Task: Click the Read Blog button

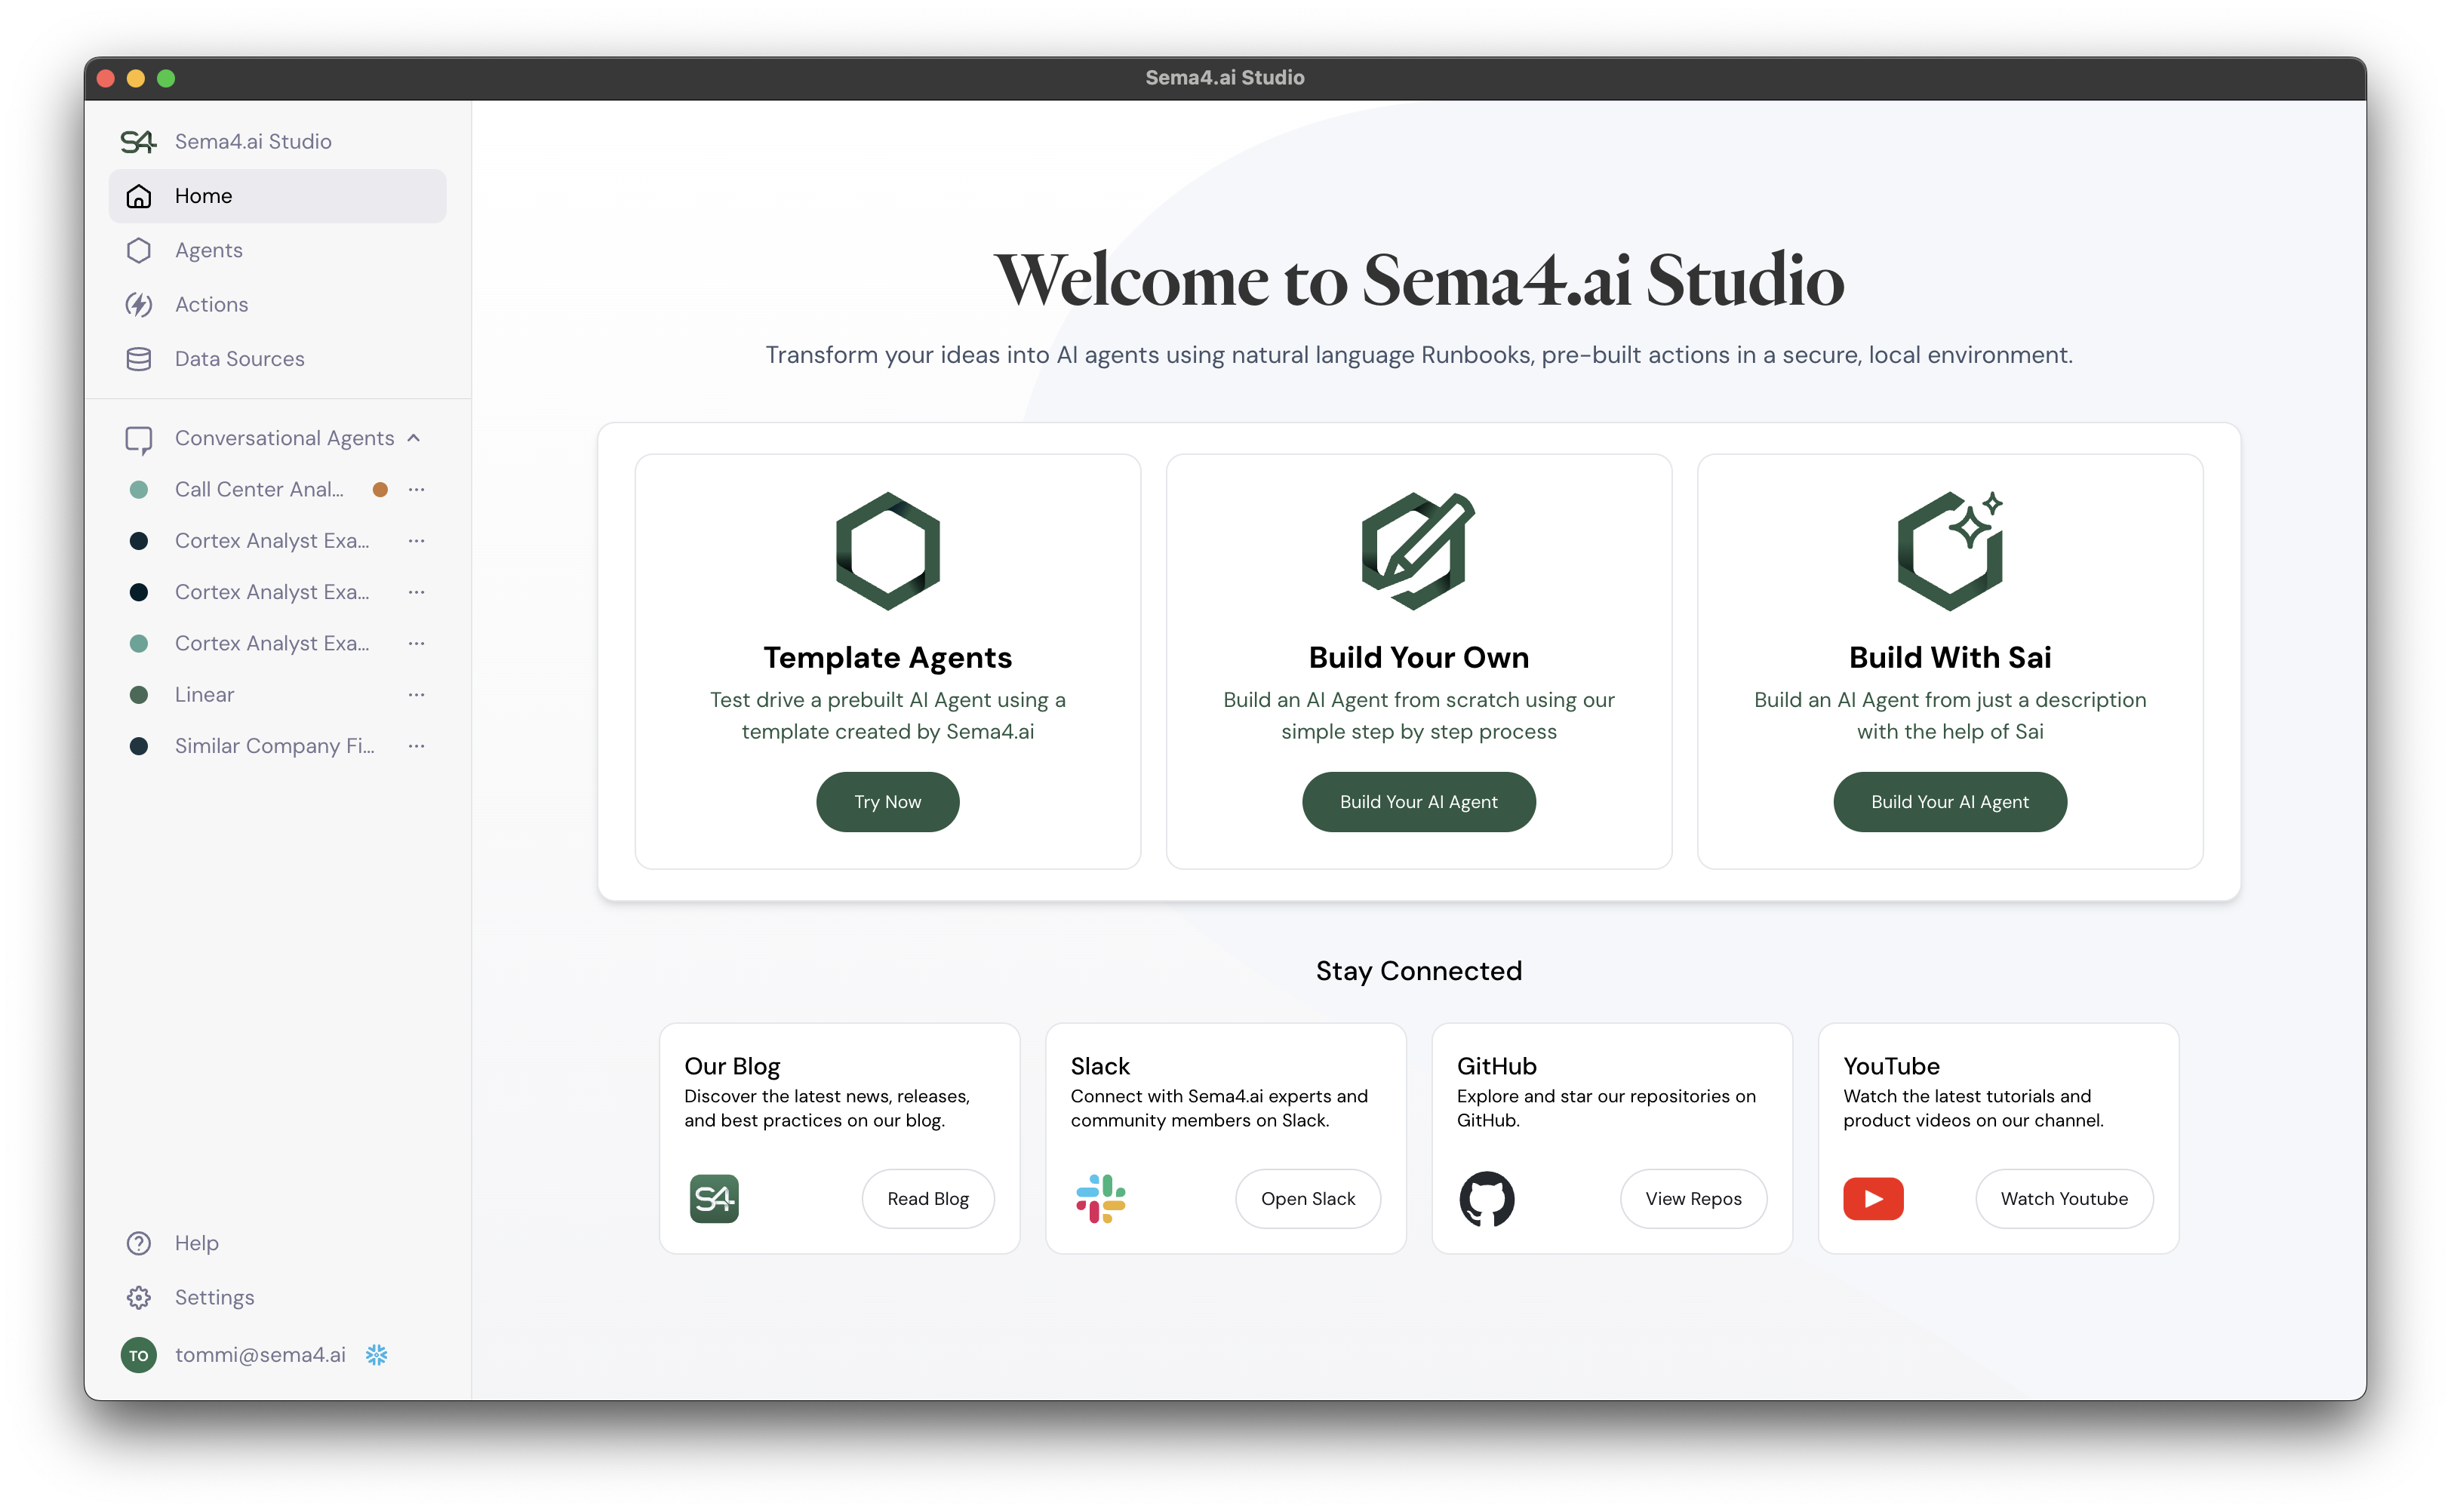Action: (928, 1198)
